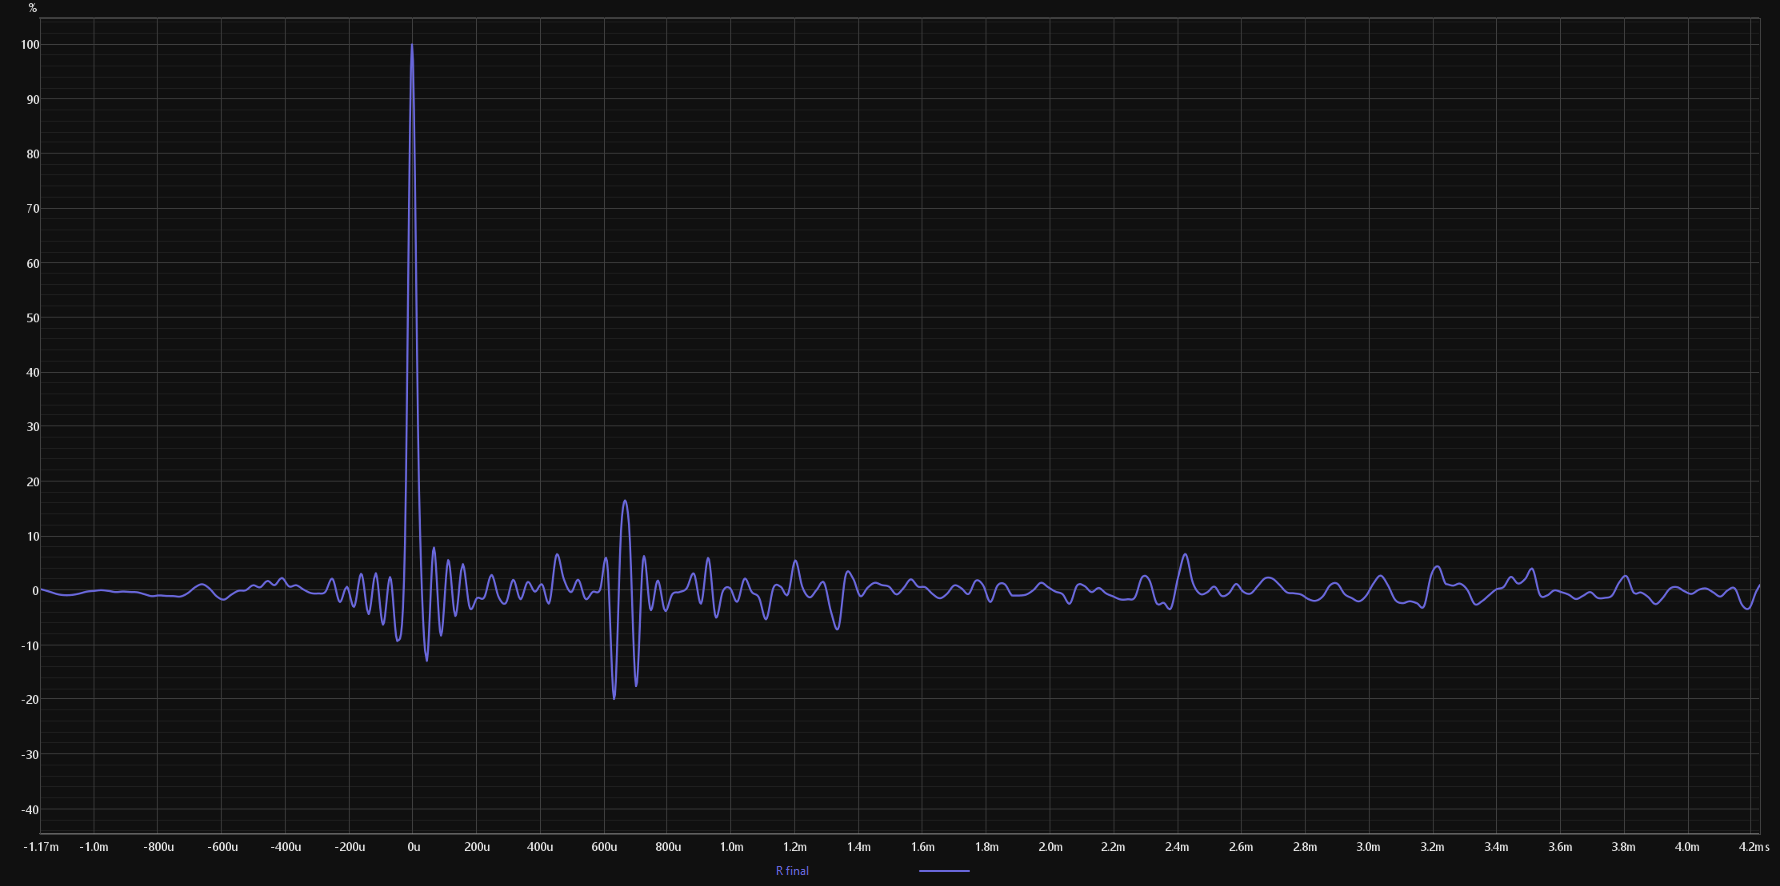Screen dimensions: 1780x886
Task: Click the positive 10 y-axis label
Action: [33, 537]
